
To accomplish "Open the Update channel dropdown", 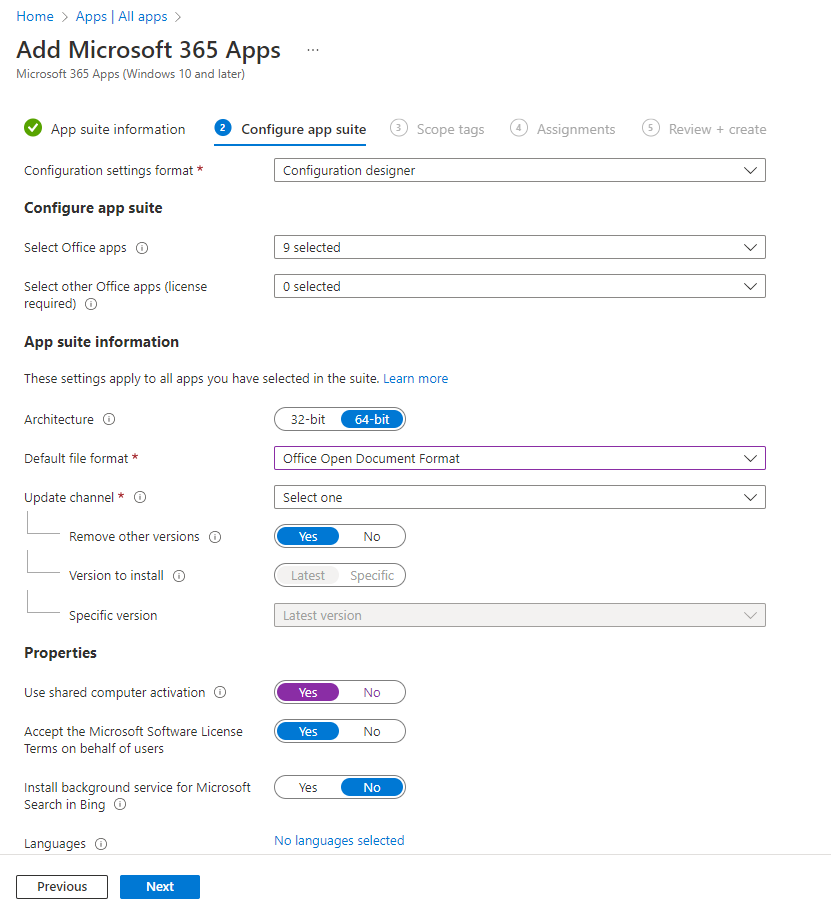I will click(x=520, y=497).
